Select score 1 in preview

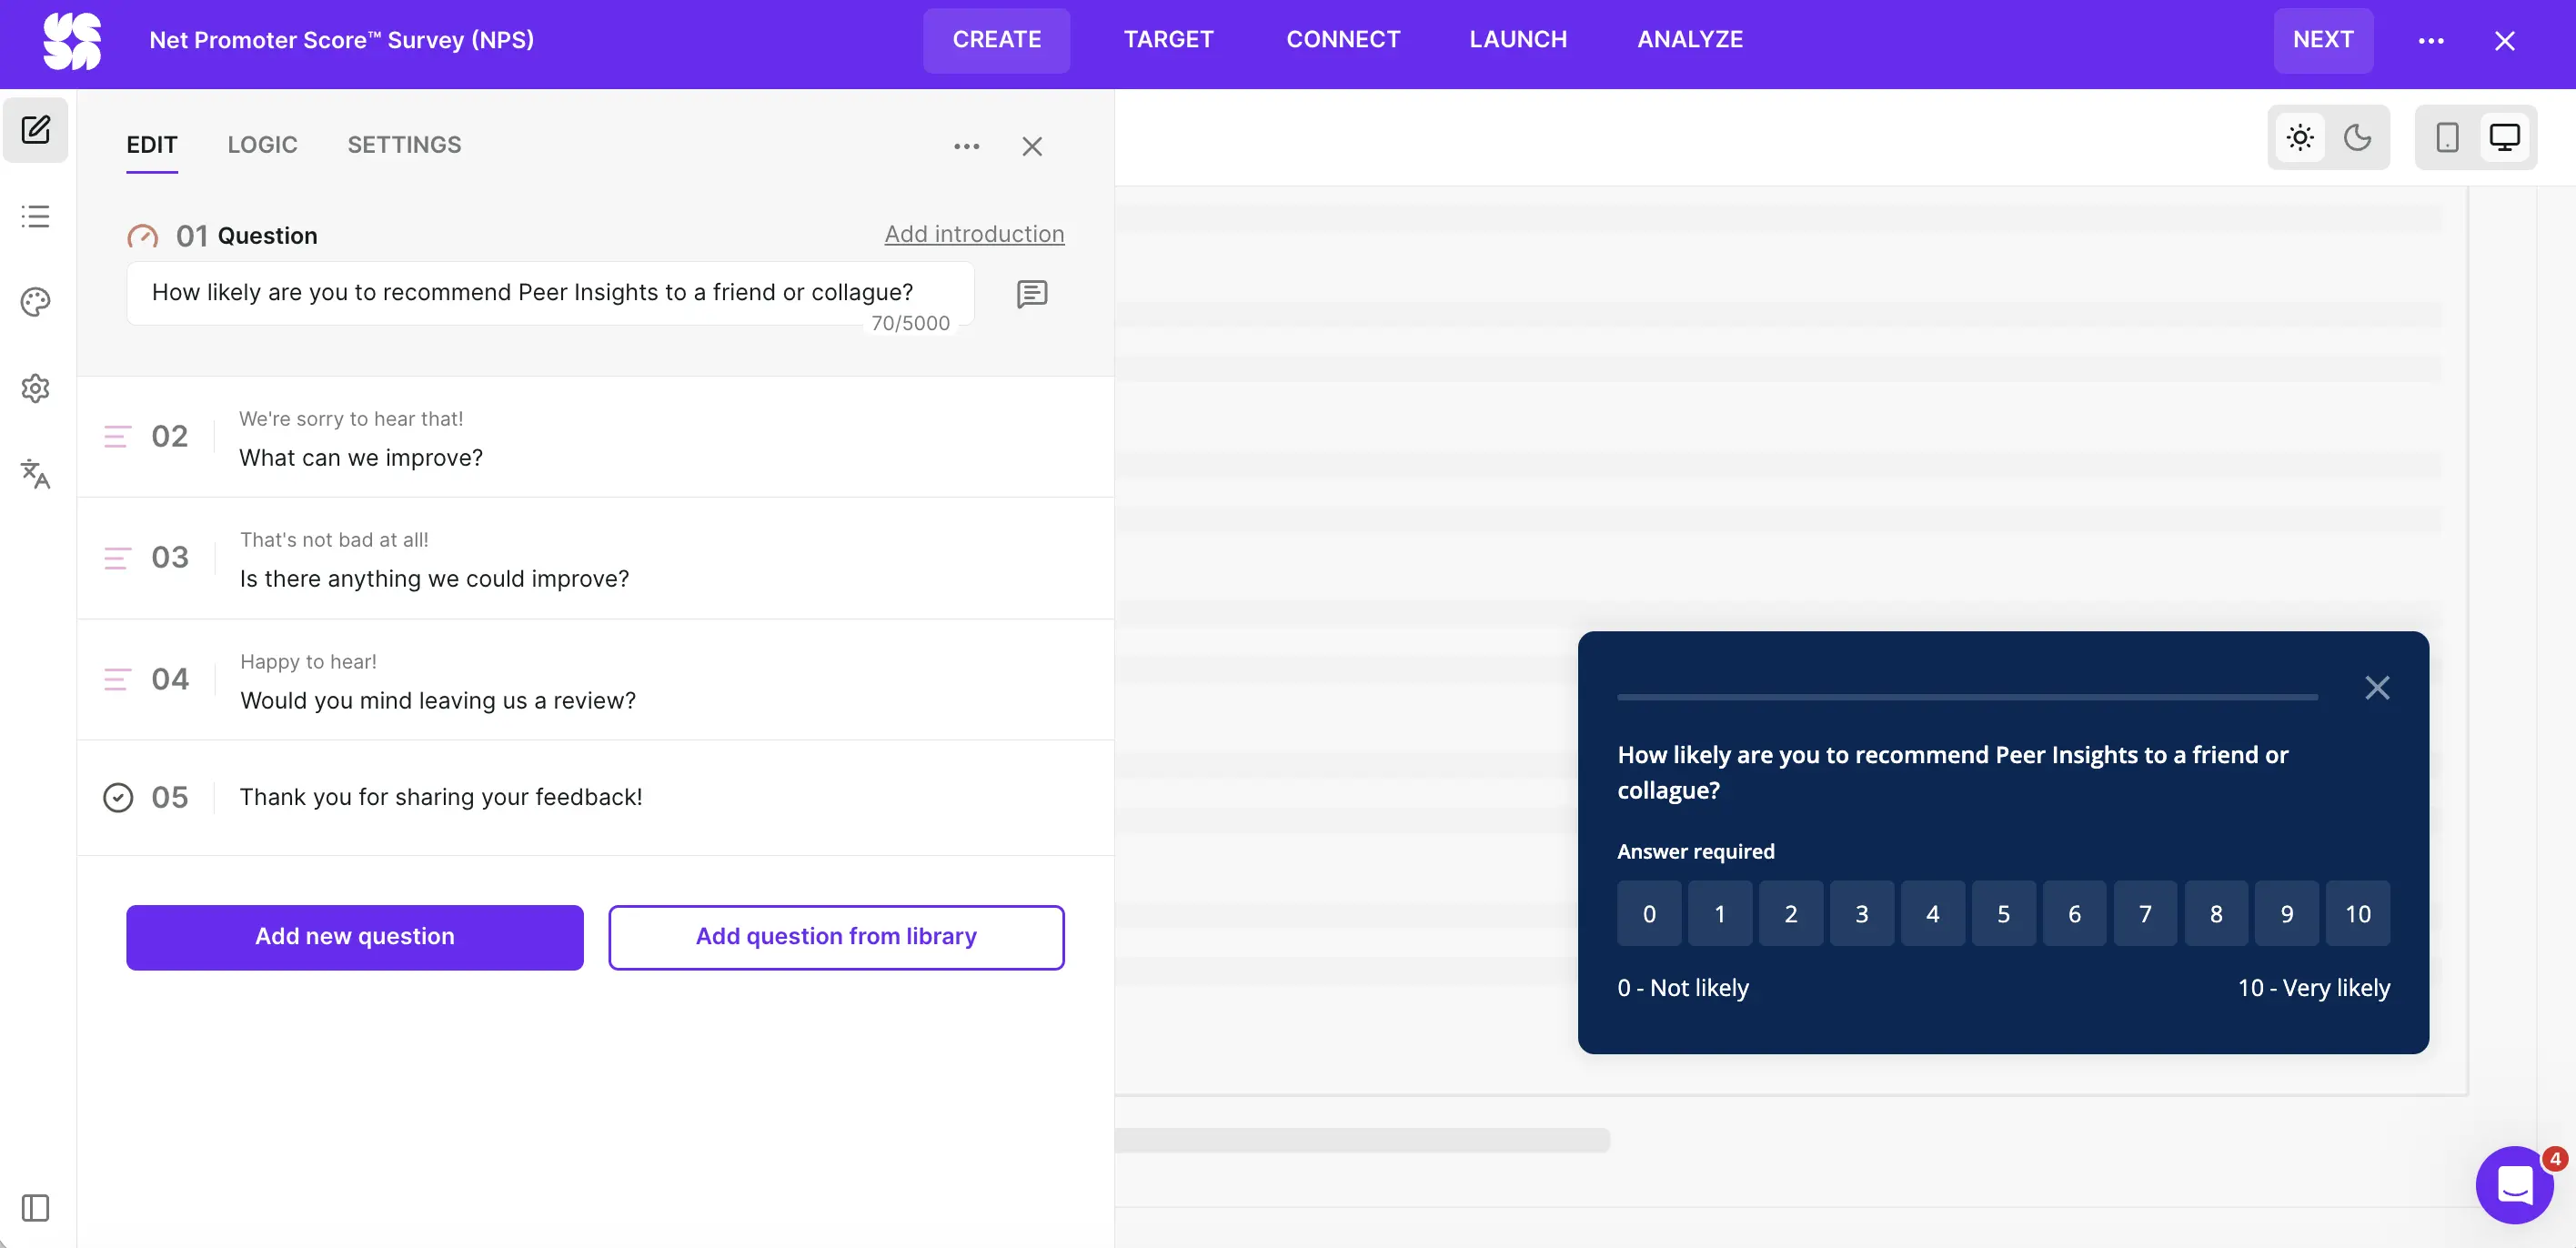click(x=1720, y=913)
